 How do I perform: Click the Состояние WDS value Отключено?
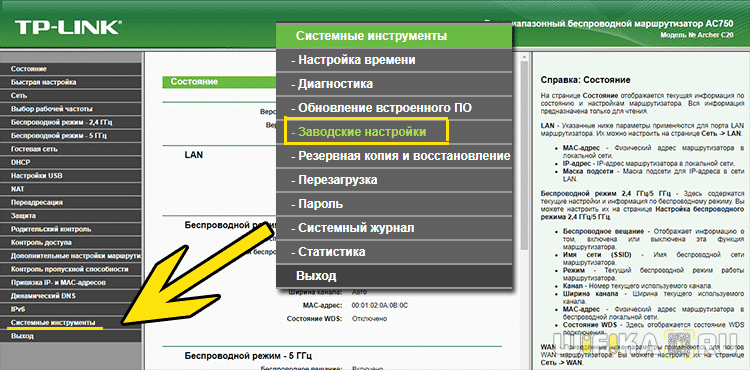[369, 319]
